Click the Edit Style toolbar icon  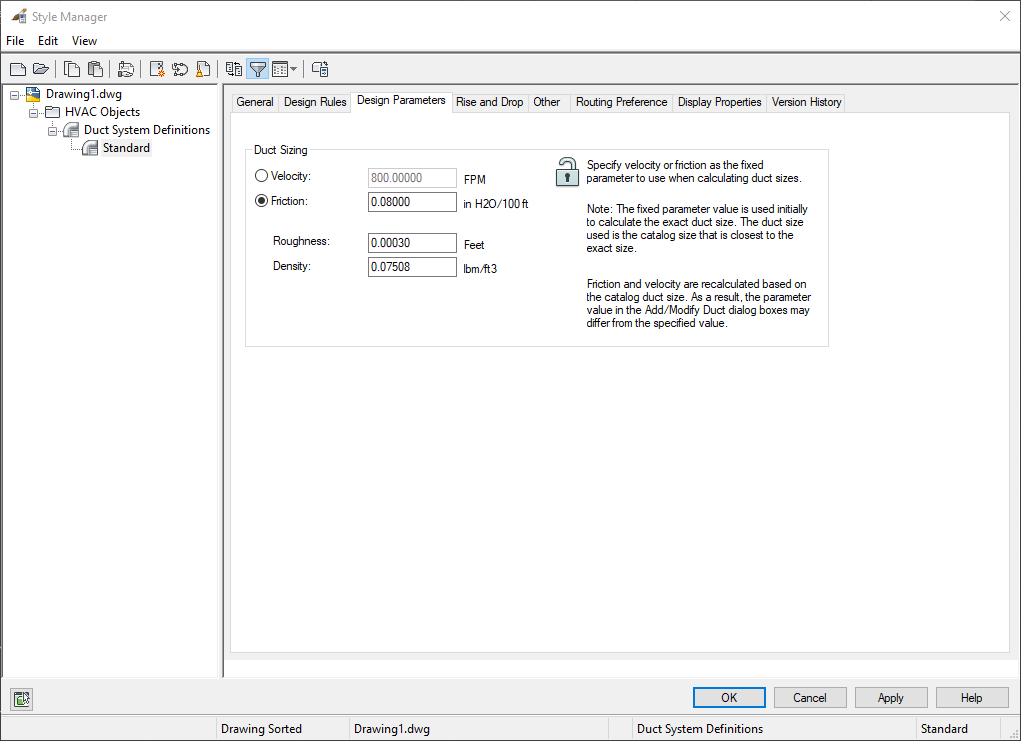[126, 69]
